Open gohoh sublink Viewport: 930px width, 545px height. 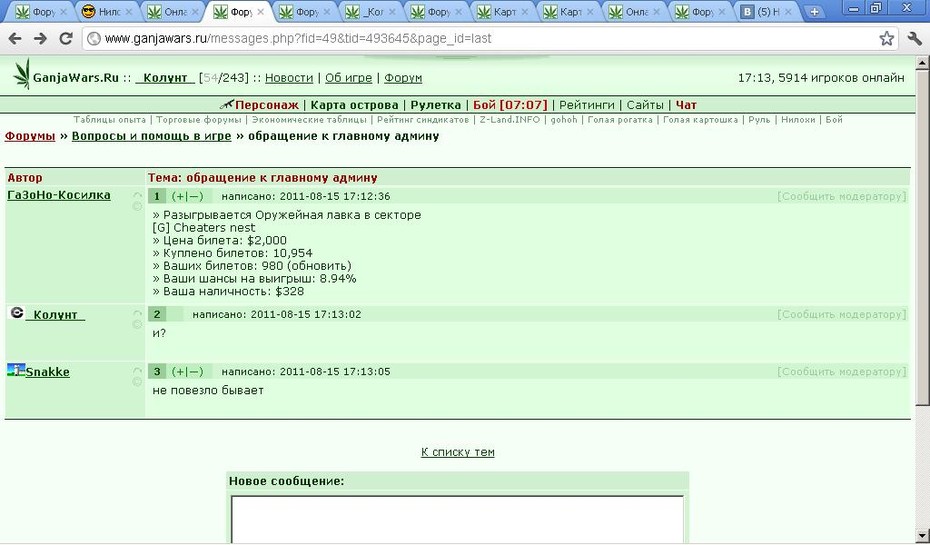(563, 120)
